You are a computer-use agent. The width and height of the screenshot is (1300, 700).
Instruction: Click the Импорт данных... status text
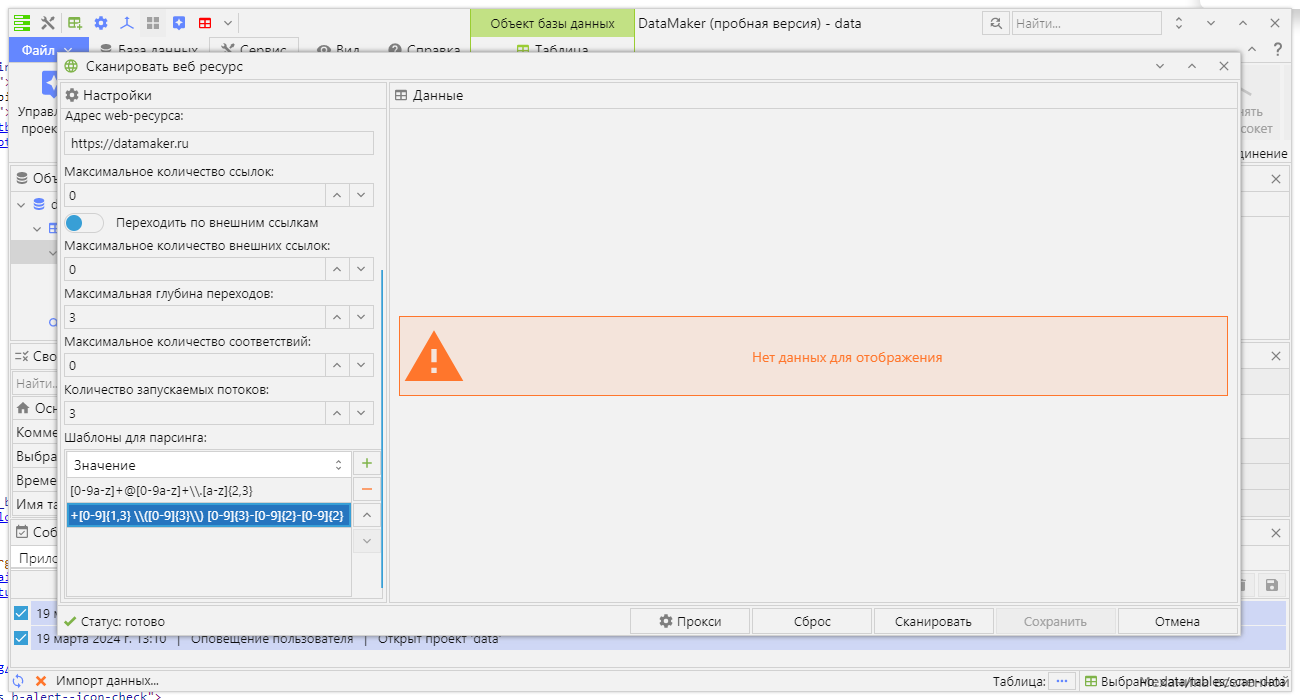coord(108,680)
